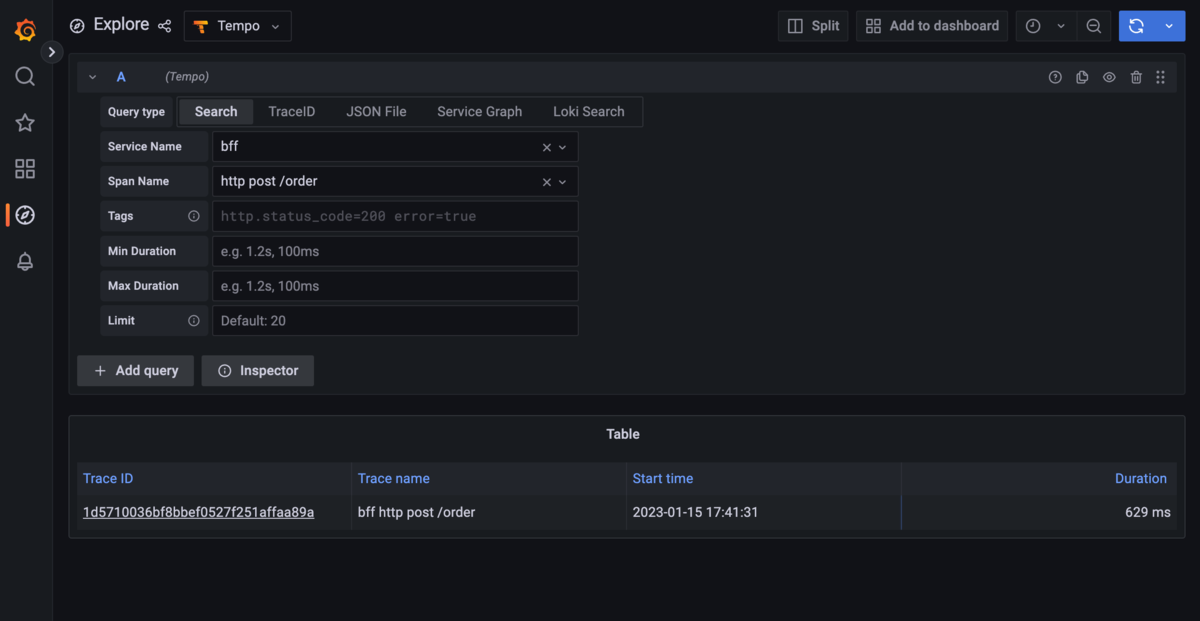Open Starred dashboards star icon

tap(25, 123)
